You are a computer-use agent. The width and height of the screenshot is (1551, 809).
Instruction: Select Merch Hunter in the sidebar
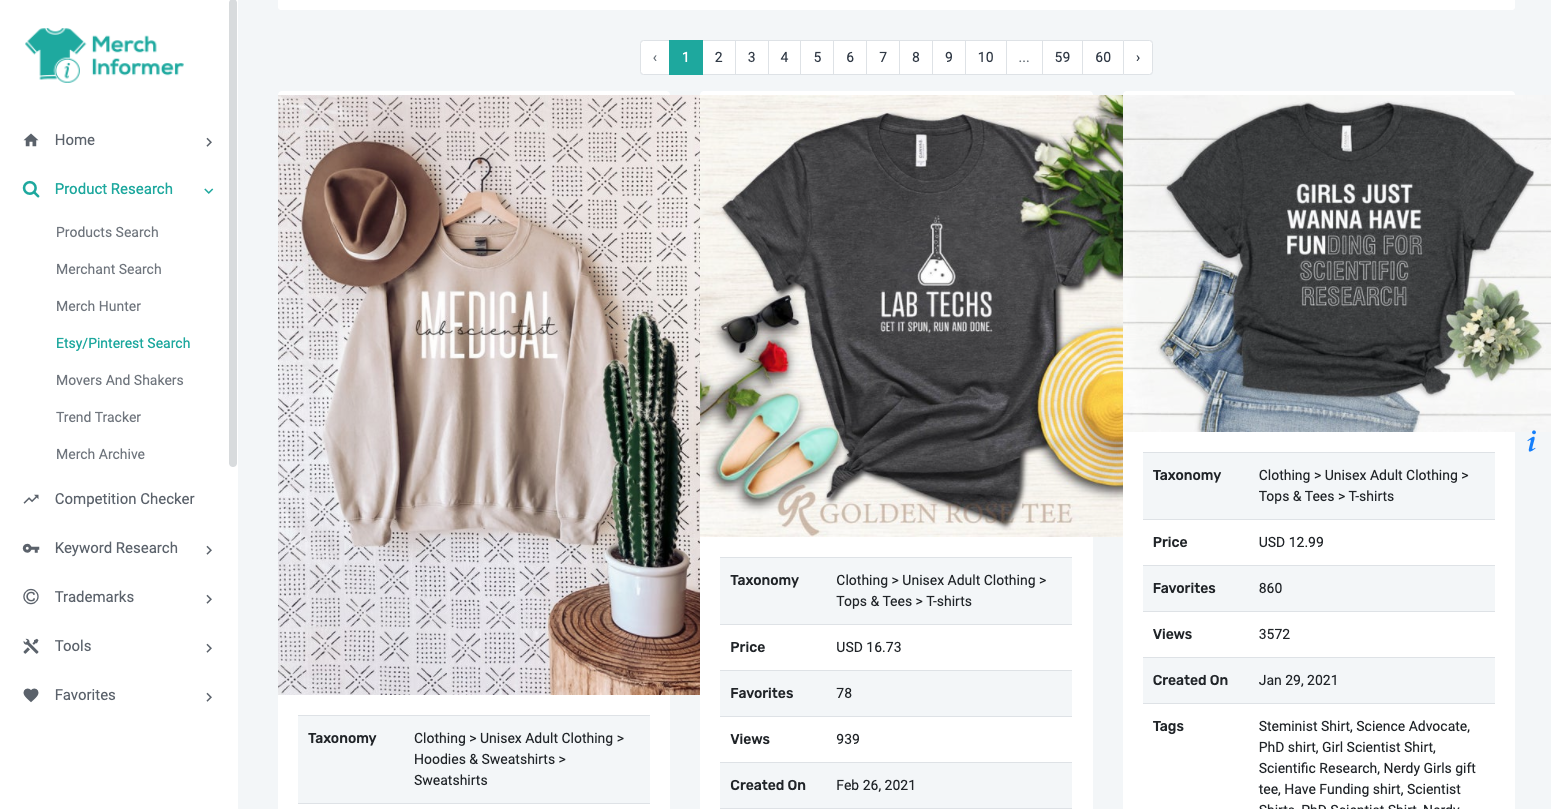pos(98,306)
